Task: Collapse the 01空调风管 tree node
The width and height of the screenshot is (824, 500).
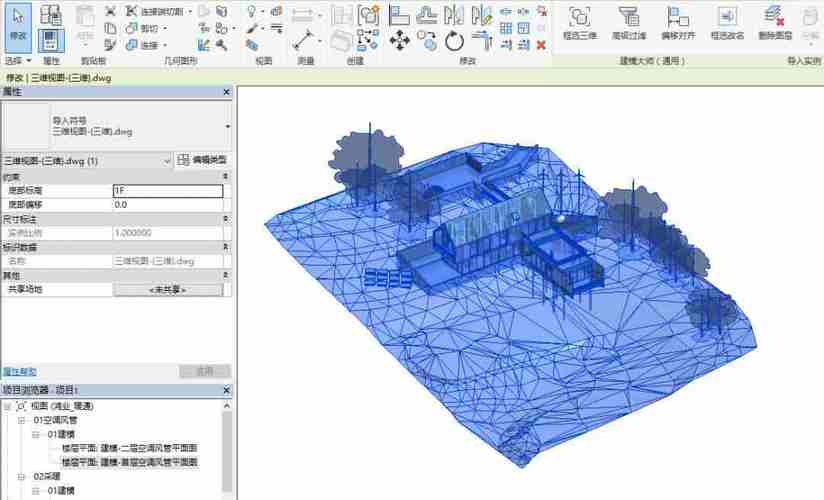Action: (x=23, y=422)
